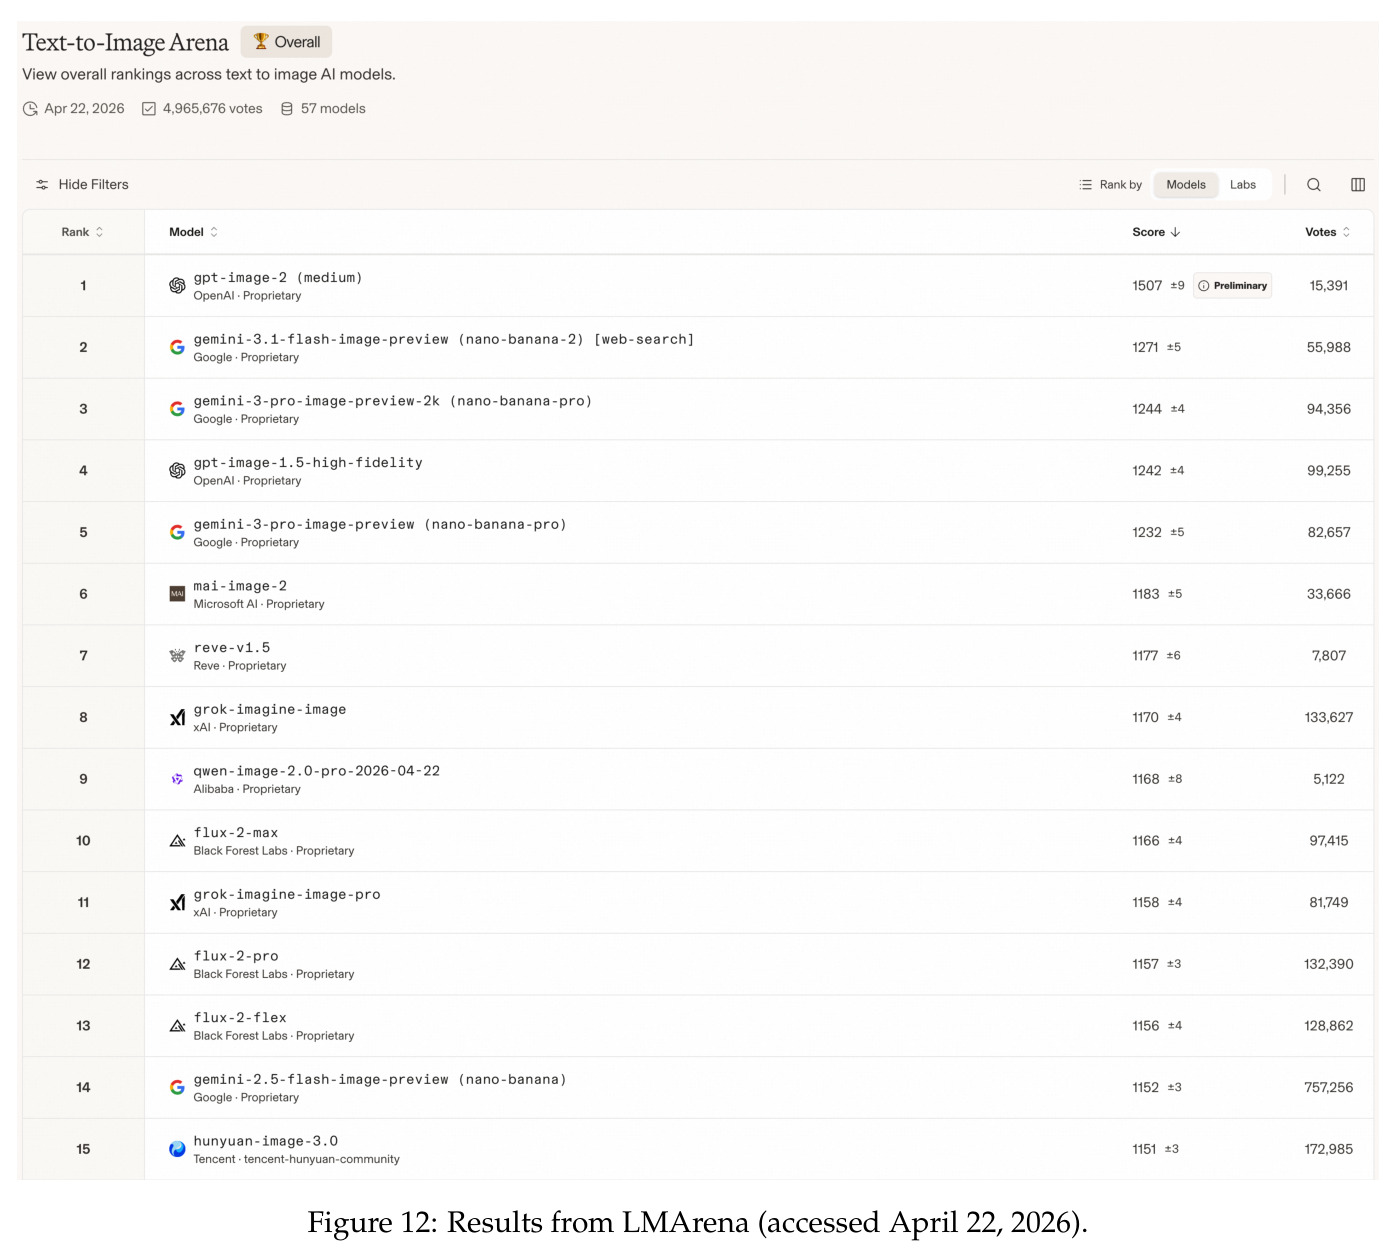Click the Tencent logo beside hunyuan-image-3.0
Viewport: 1396px width, 1256px height.
pyautogui.click(x=177, y=1149)
